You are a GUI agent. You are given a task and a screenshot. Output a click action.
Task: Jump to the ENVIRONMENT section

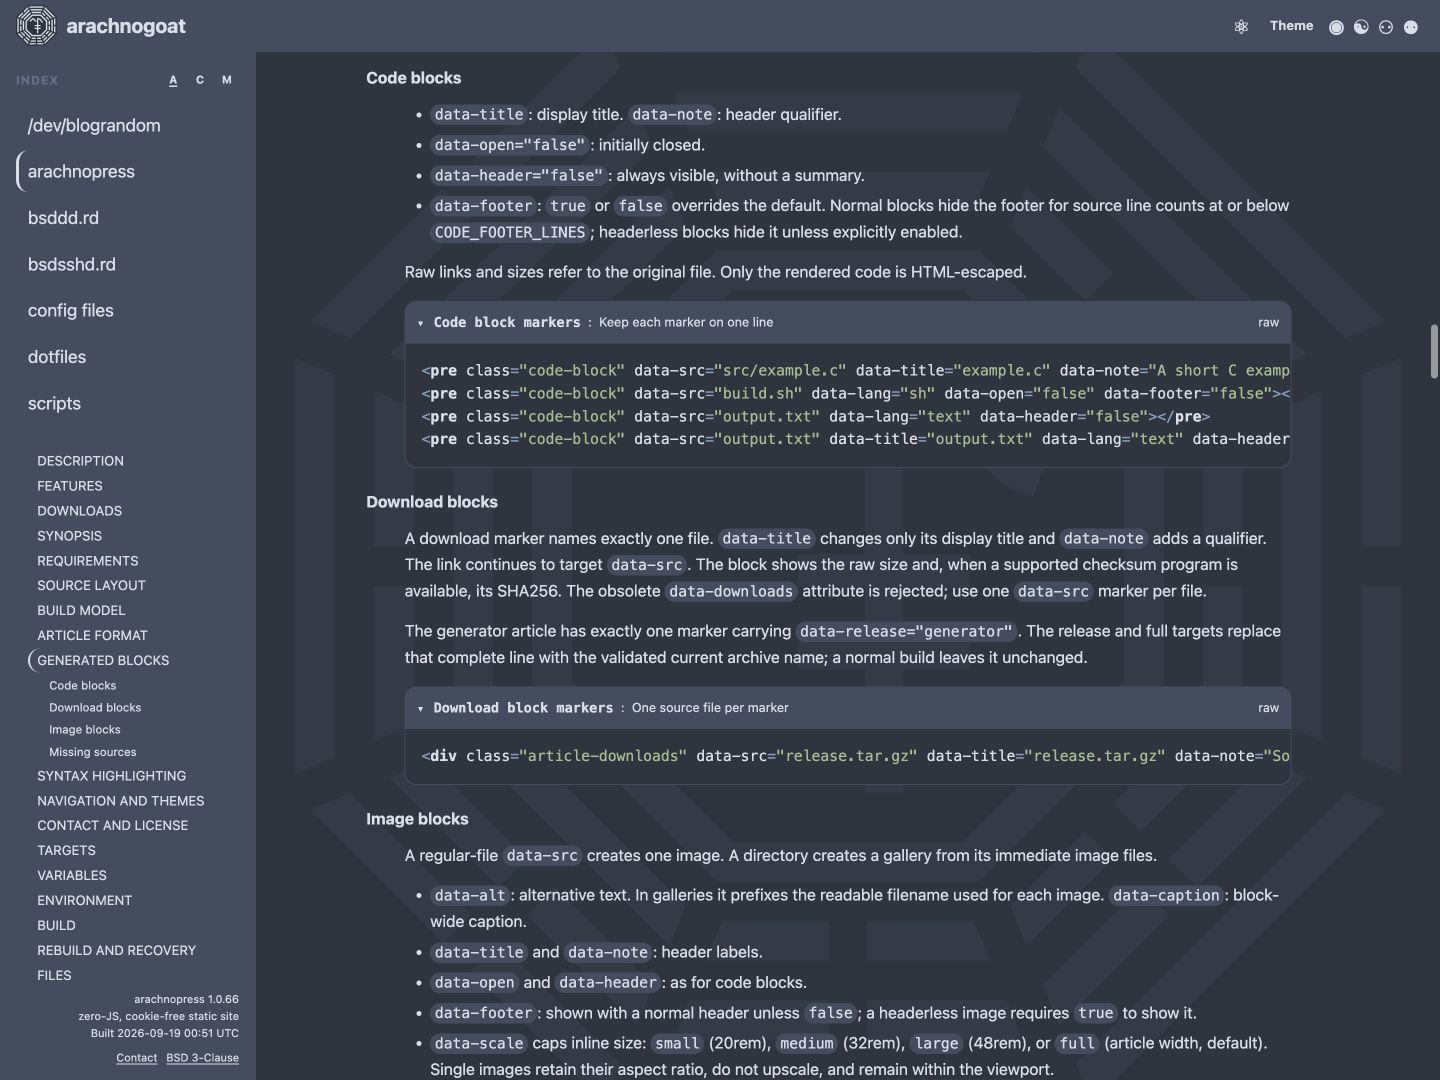pyautogui.click(x=84, y=900)
